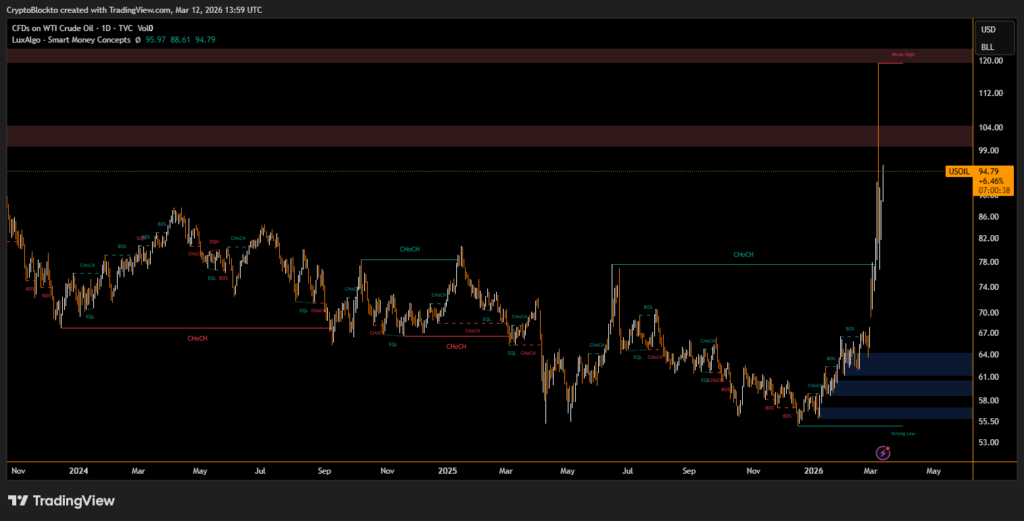The image size is (1024, 521).
Task: Click the Vol indicator label
Action: pos(145,25)
